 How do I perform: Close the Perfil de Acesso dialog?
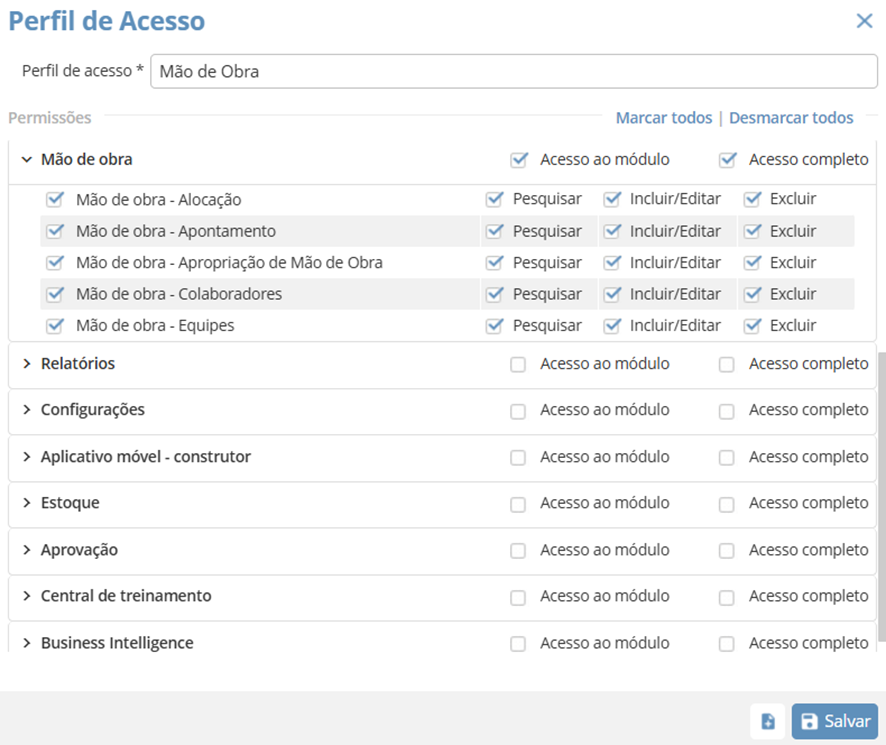pos(864,20)
